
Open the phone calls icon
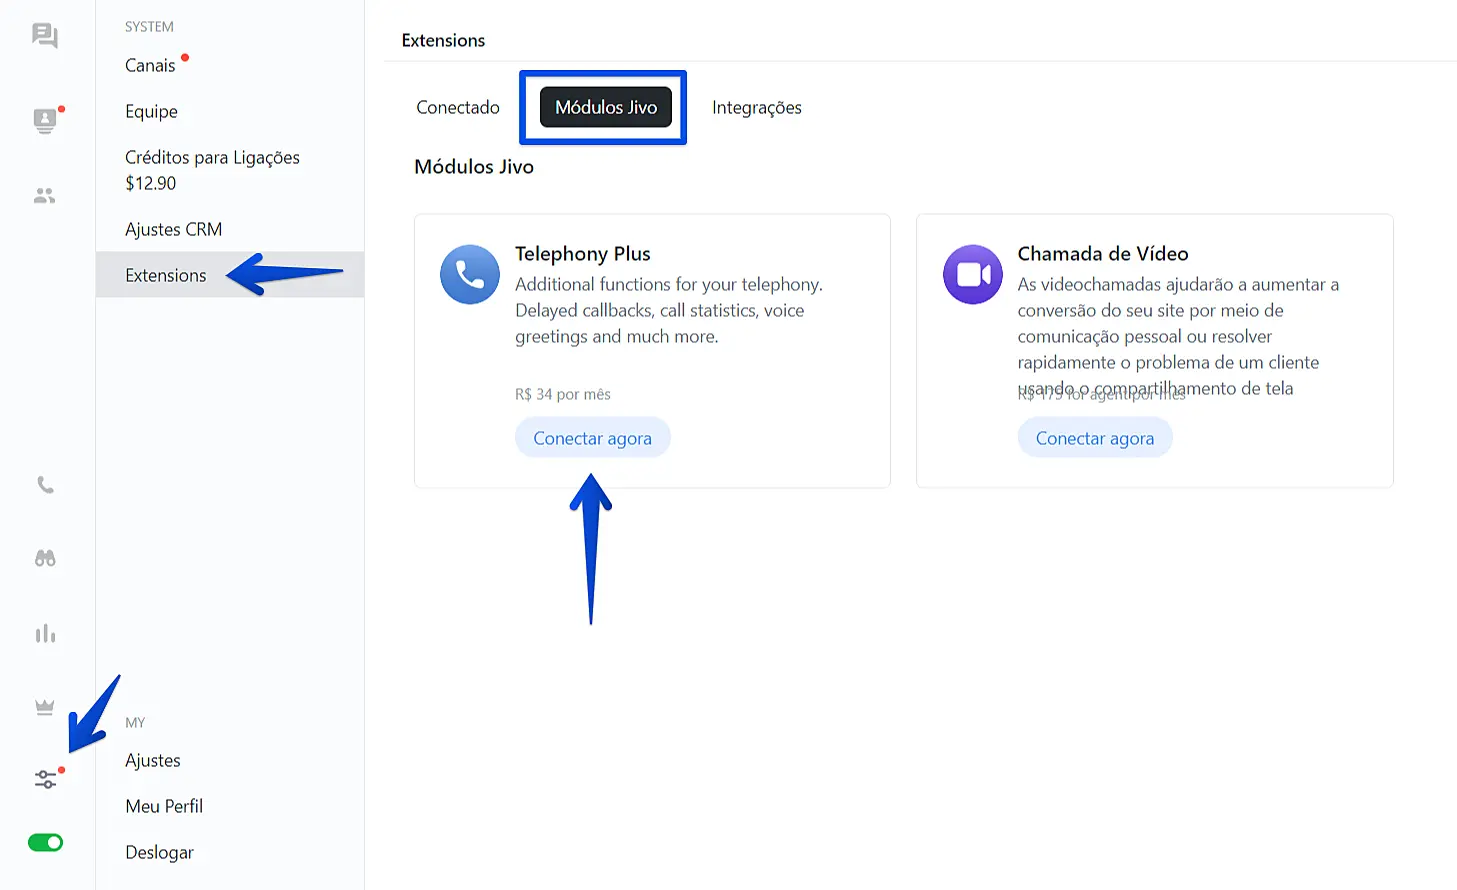(45, 485)
